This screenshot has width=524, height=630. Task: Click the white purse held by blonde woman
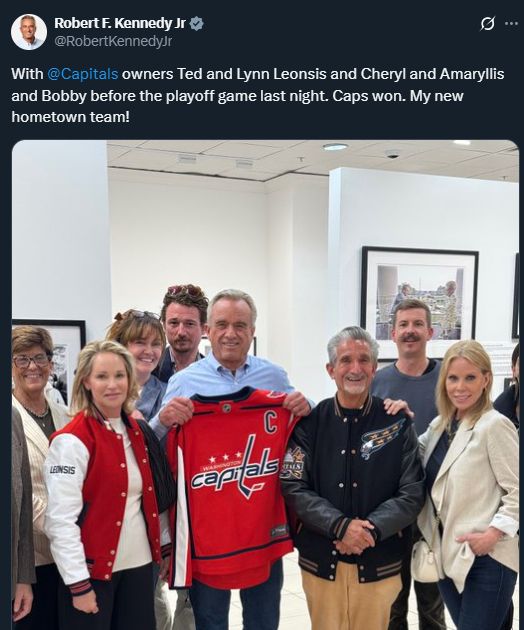coord(426,561)
